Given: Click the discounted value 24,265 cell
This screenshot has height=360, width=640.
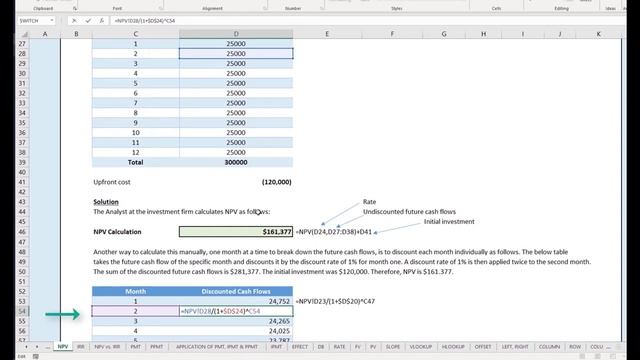Looking at the screenshot, I should (x=236, y=321).
